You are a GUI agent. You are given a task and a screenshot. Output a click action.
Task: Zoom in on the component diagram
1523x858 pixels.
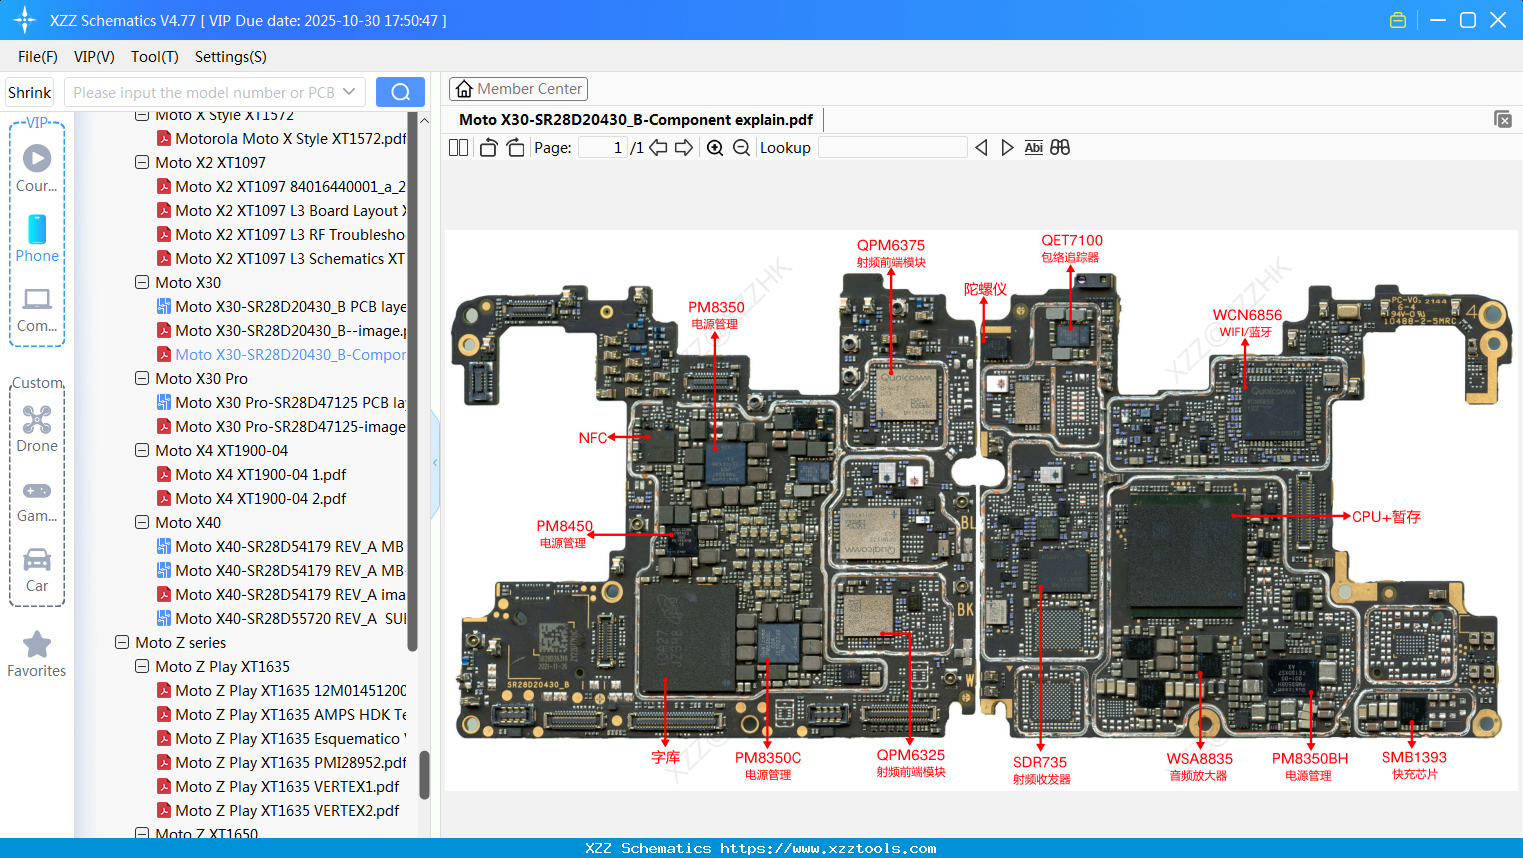pyautogui.click(x=715, y=147)
